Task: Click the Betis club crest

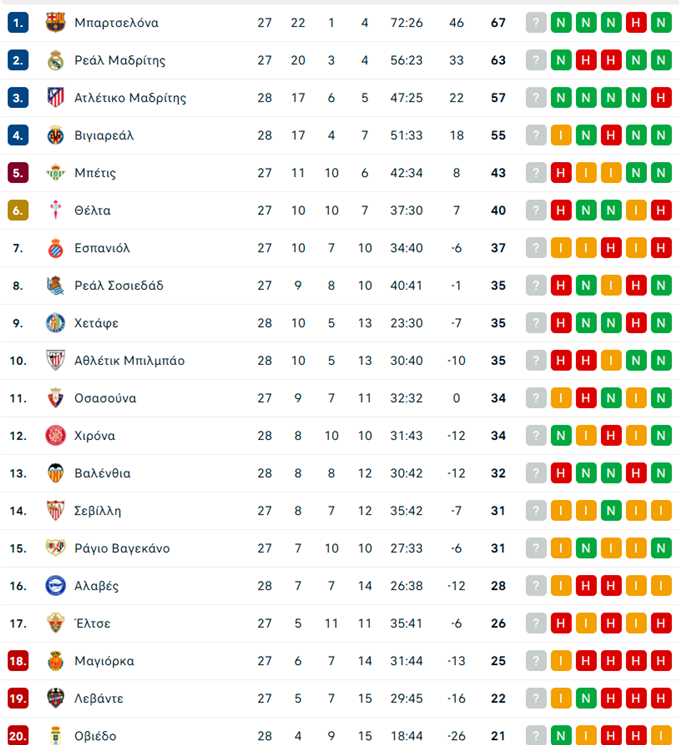Action: click(x=55, y=173)
